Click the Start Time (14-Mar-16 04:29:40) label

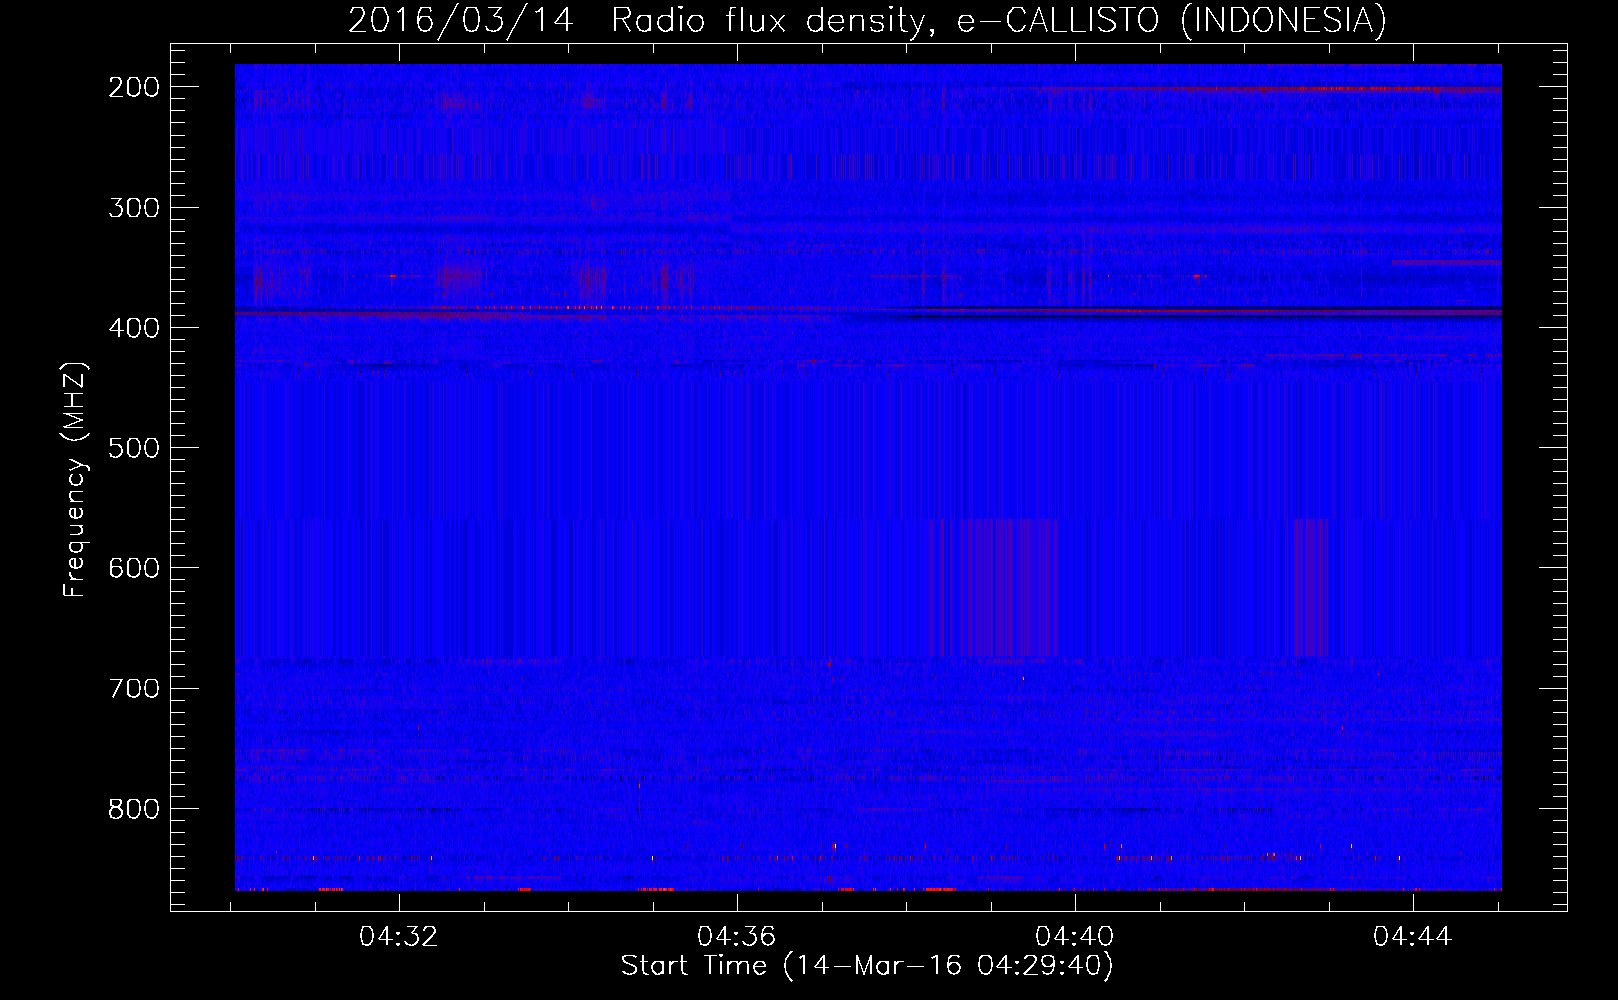click(867, 966)
